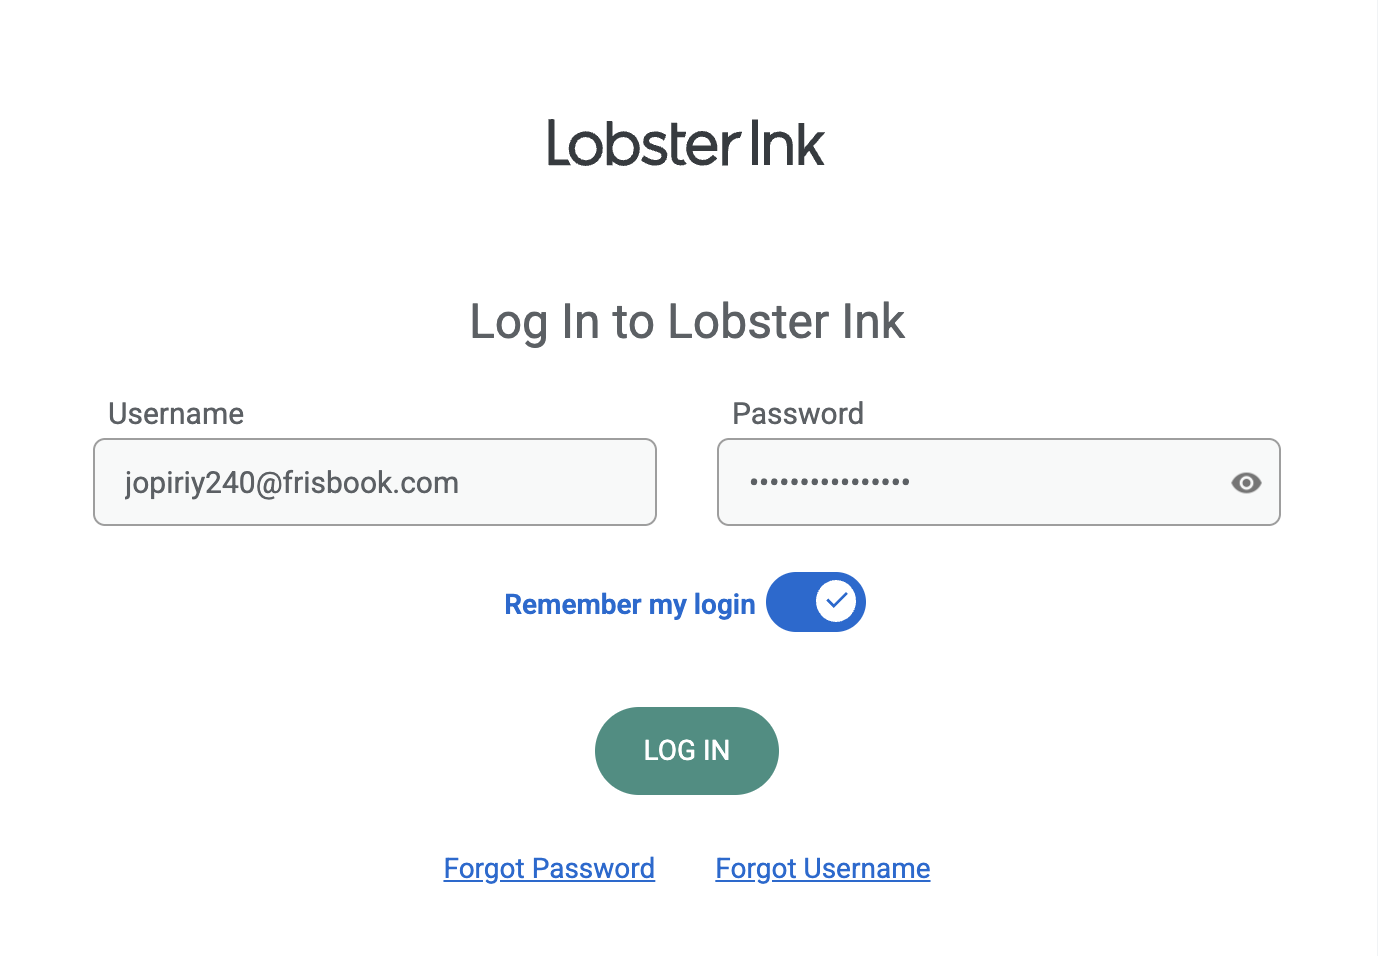1378x956 pixels.
Task: Place cursor in the masked password dots
Action: coord(830,482)
